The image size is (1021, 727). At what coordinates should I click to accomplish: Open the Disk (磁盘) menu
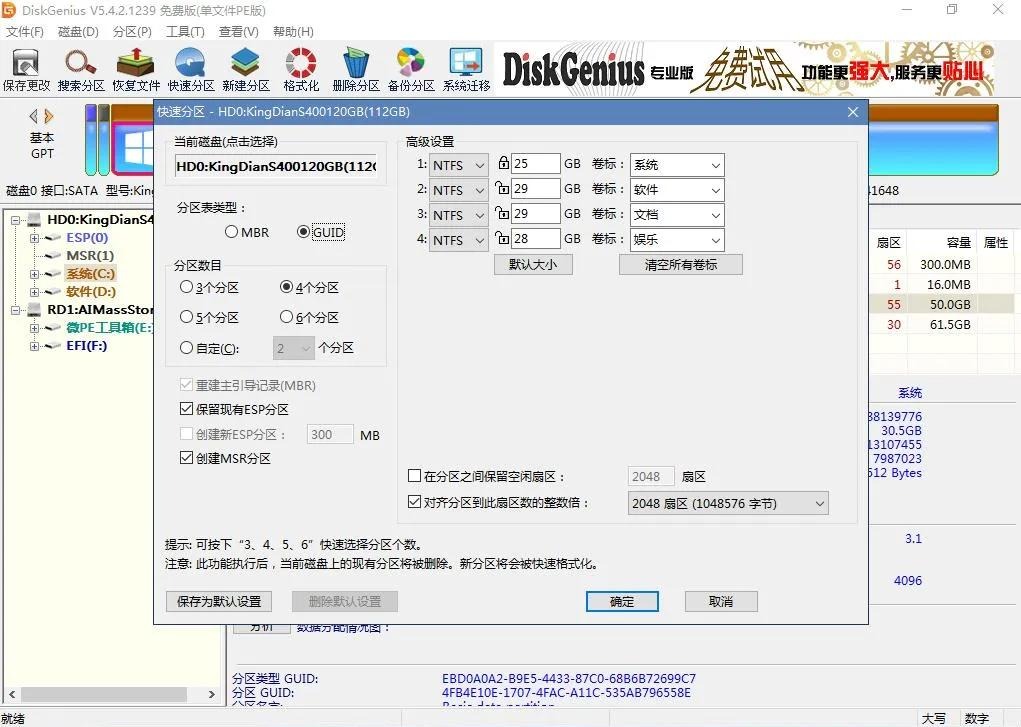[78, 32]
